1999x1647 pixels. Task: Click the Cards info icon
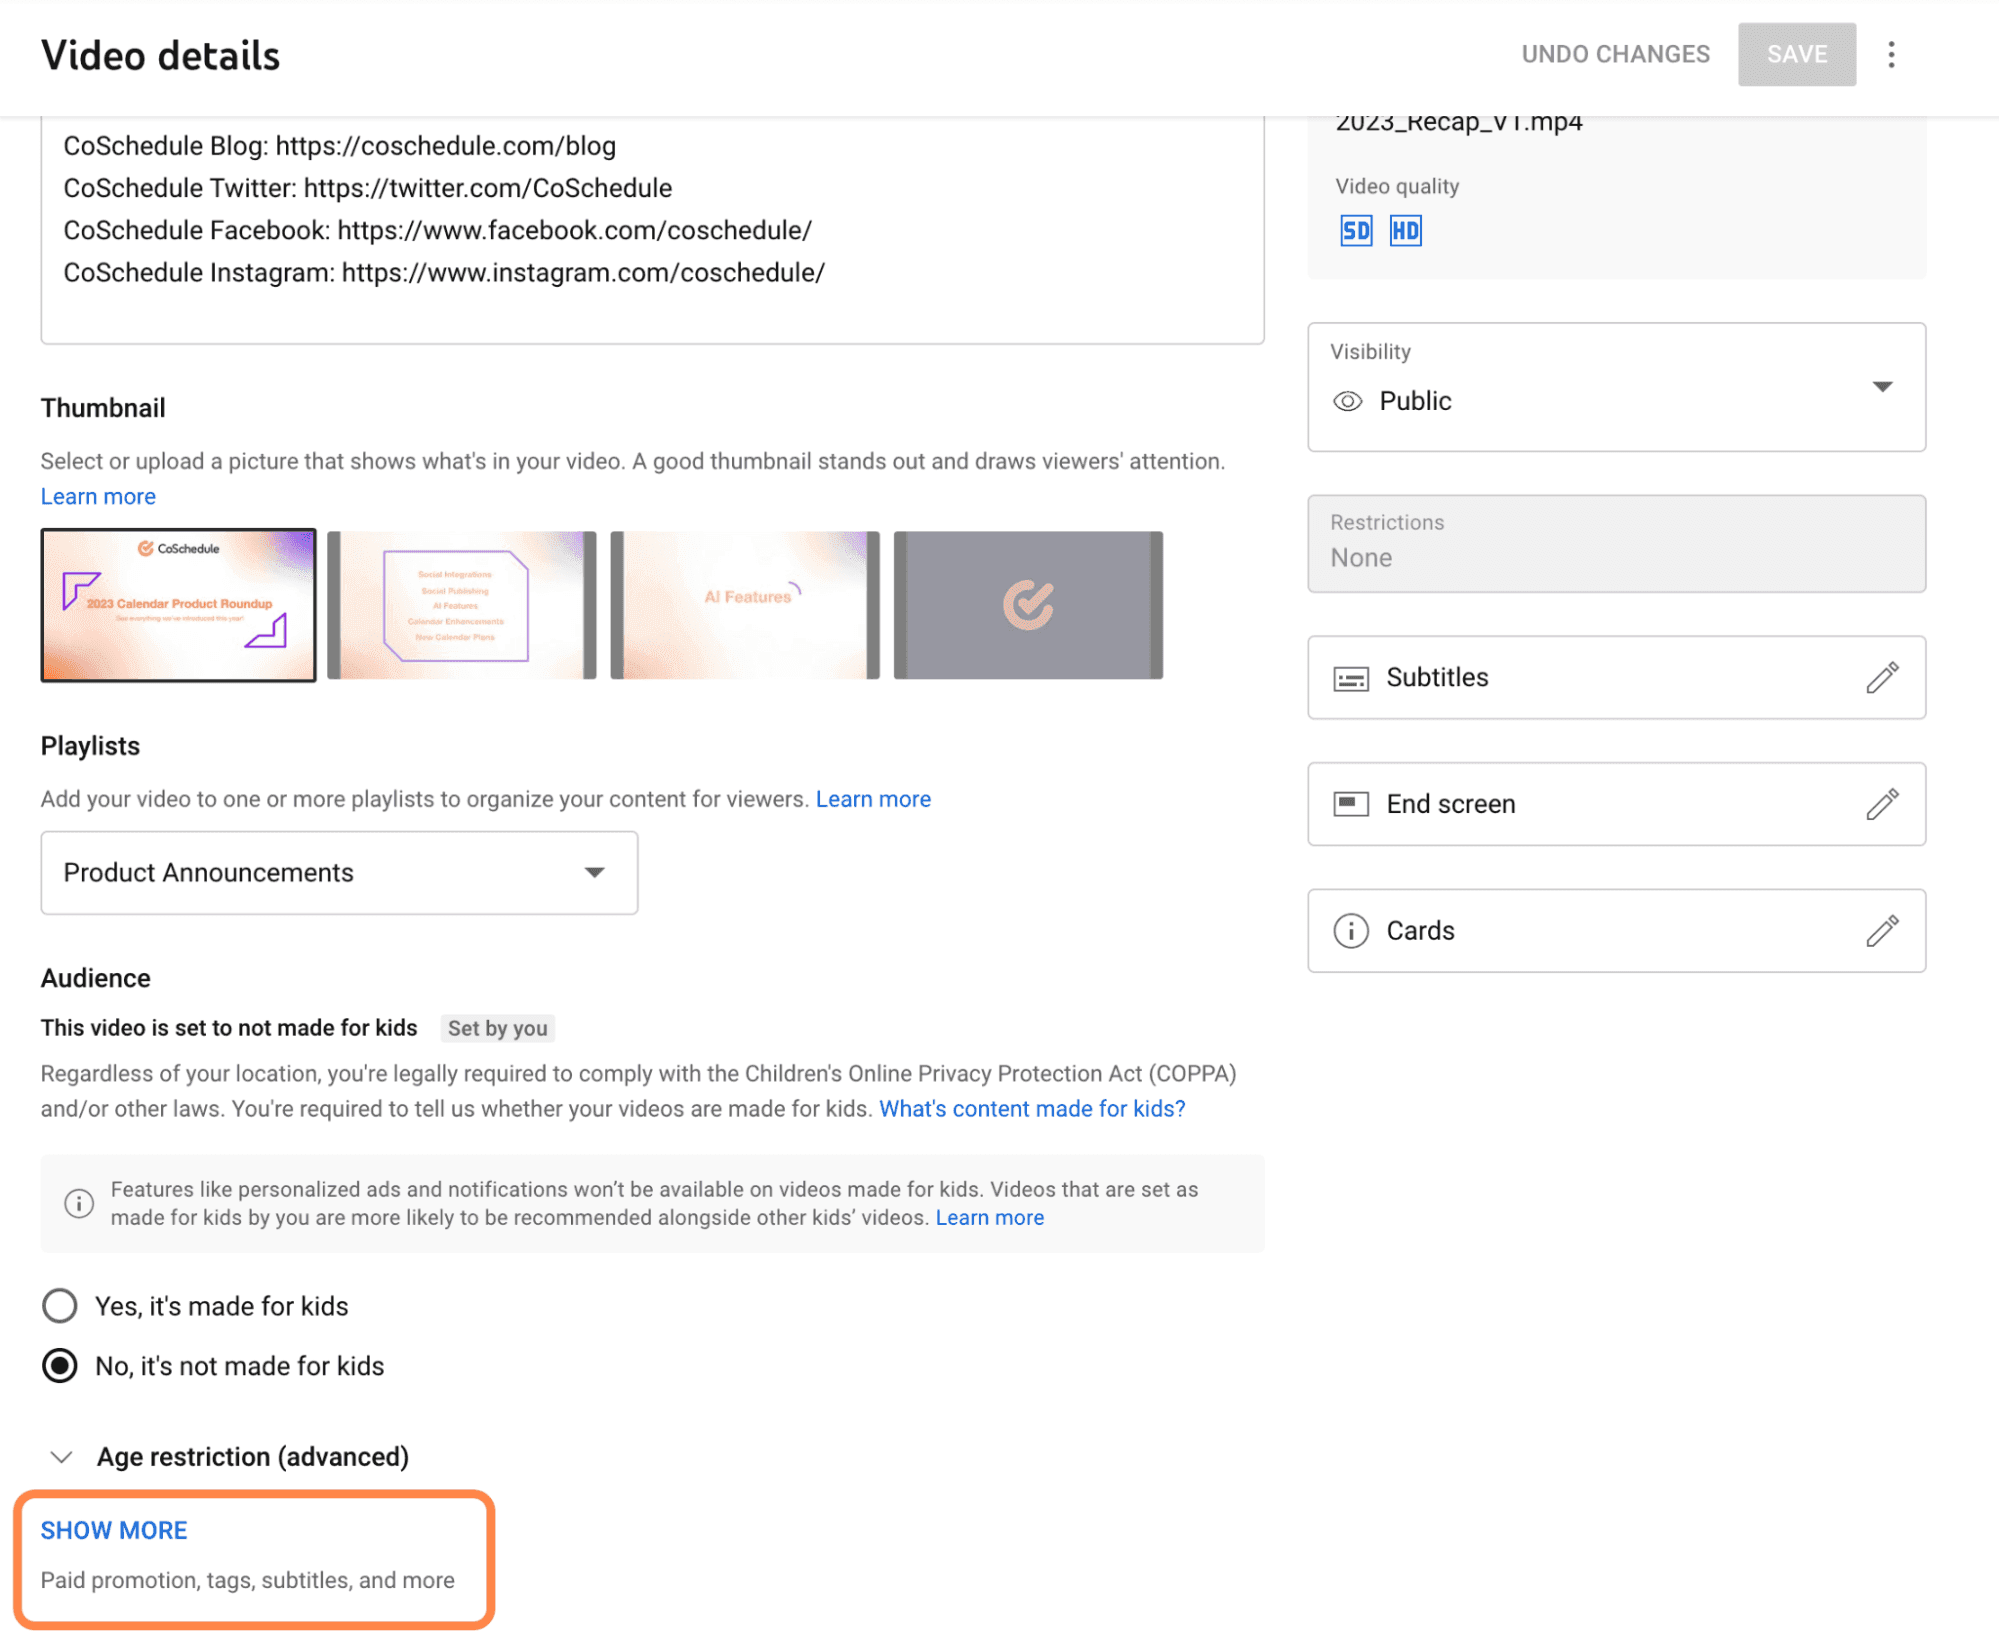pos(1350,931)
